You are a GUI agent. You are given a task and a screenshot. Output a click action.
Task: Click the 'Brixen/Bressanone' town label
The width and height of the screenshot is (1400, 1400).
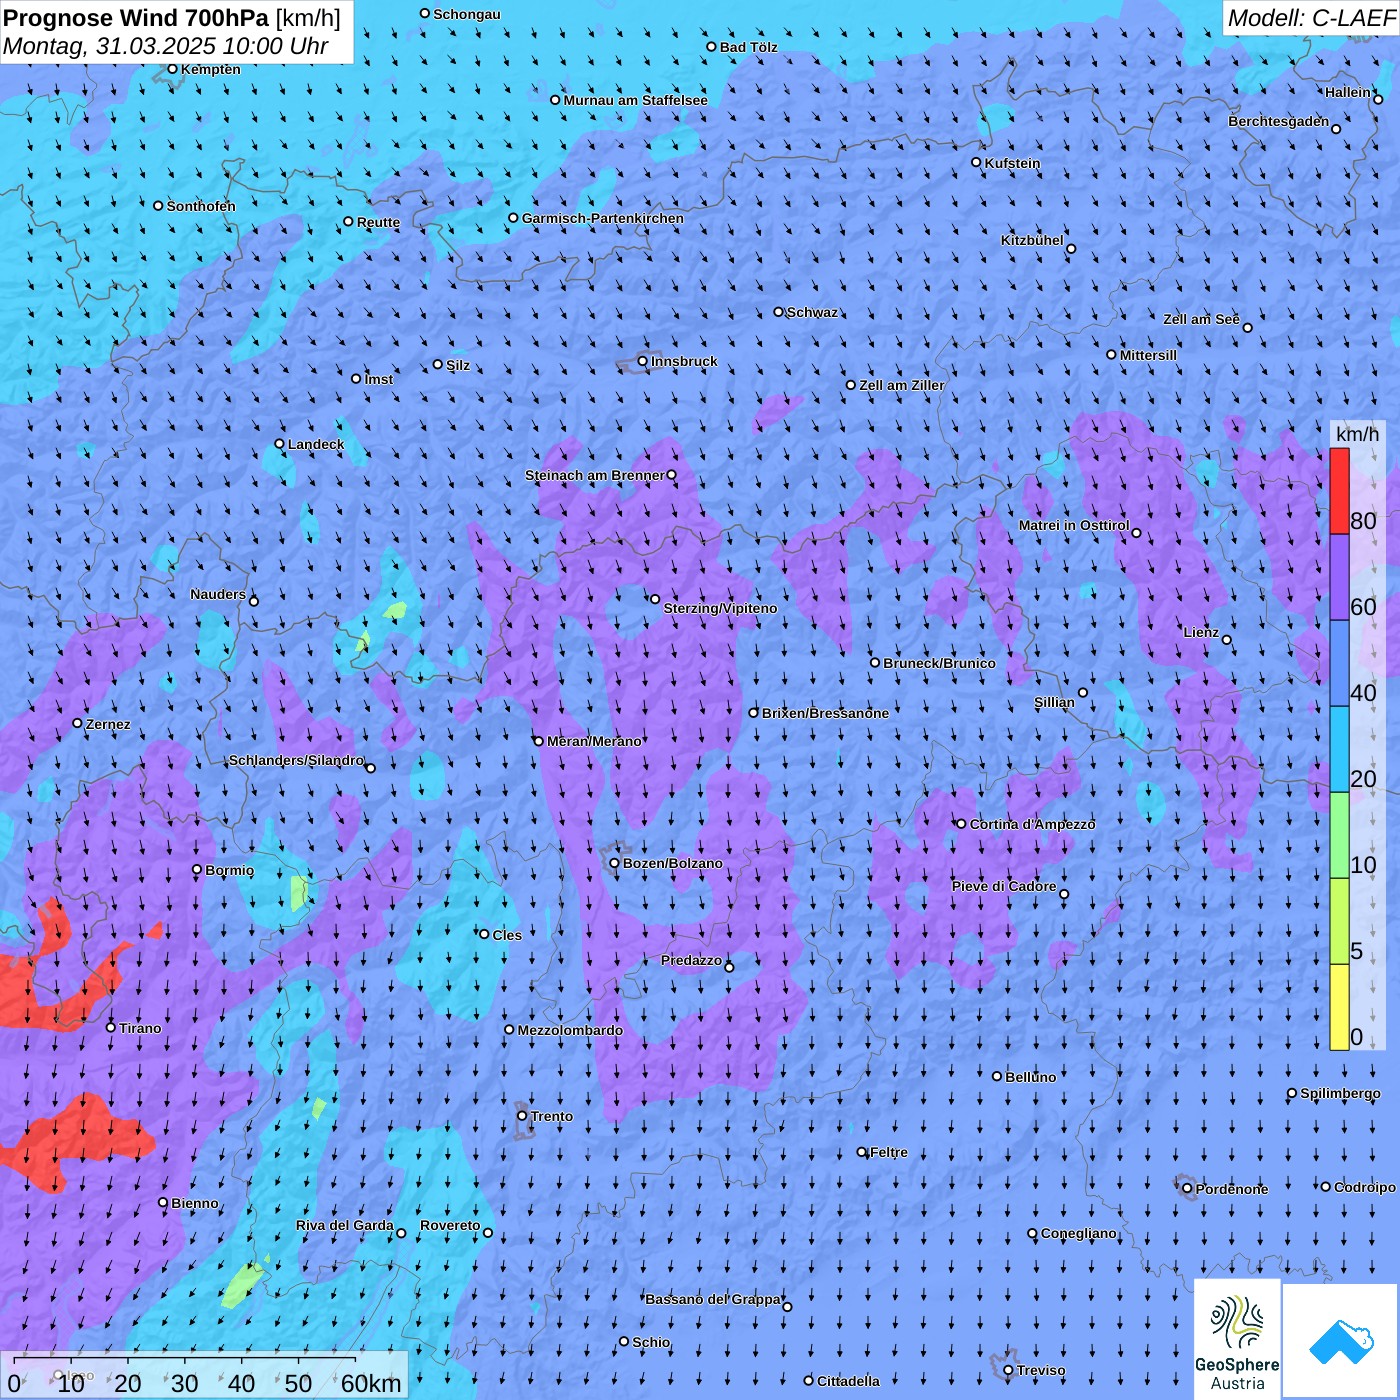click(x=825, y=713)
